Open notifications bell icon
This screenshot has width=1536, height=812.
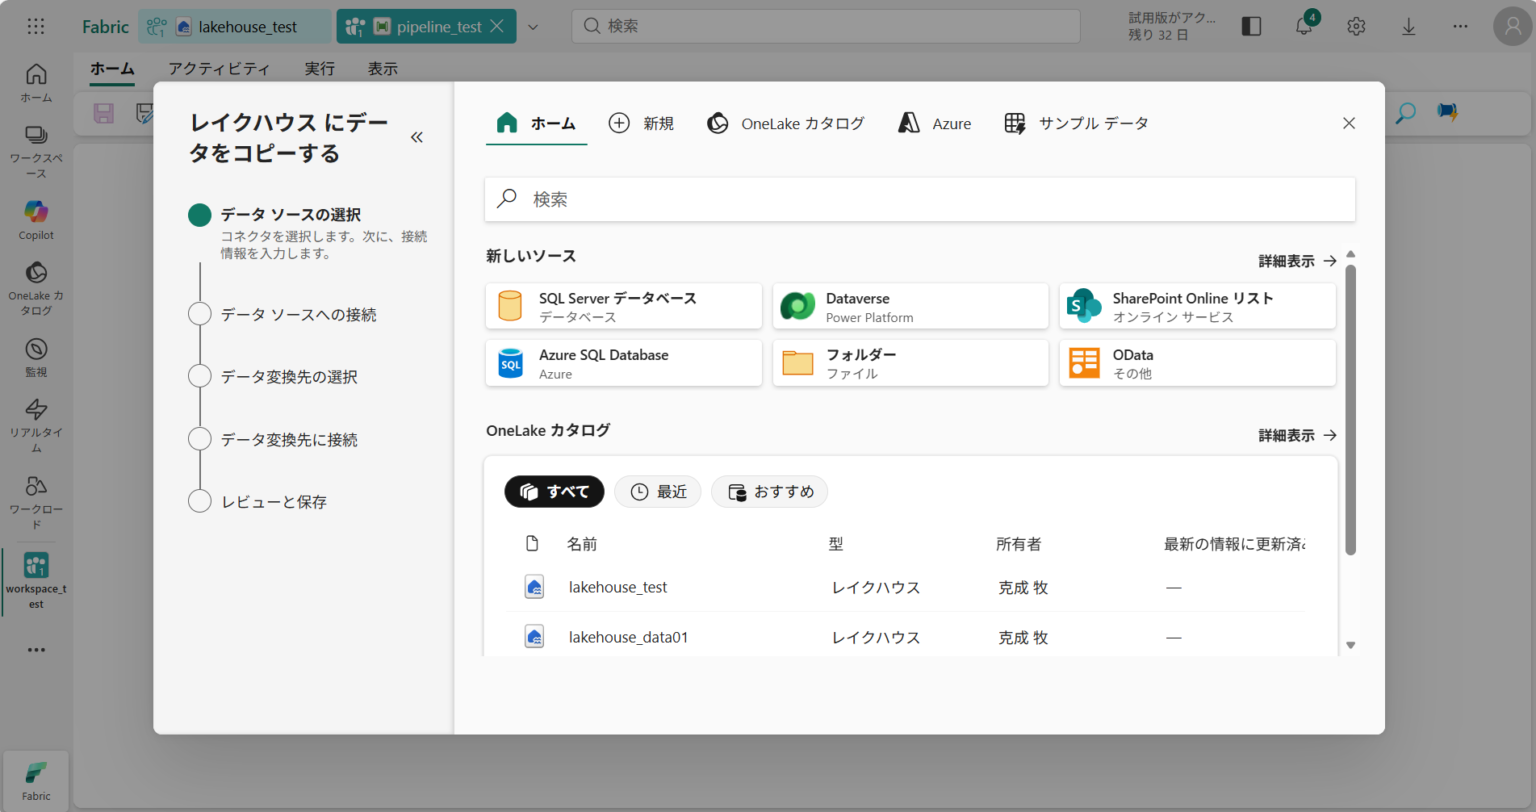click(x=1304, y=26)
